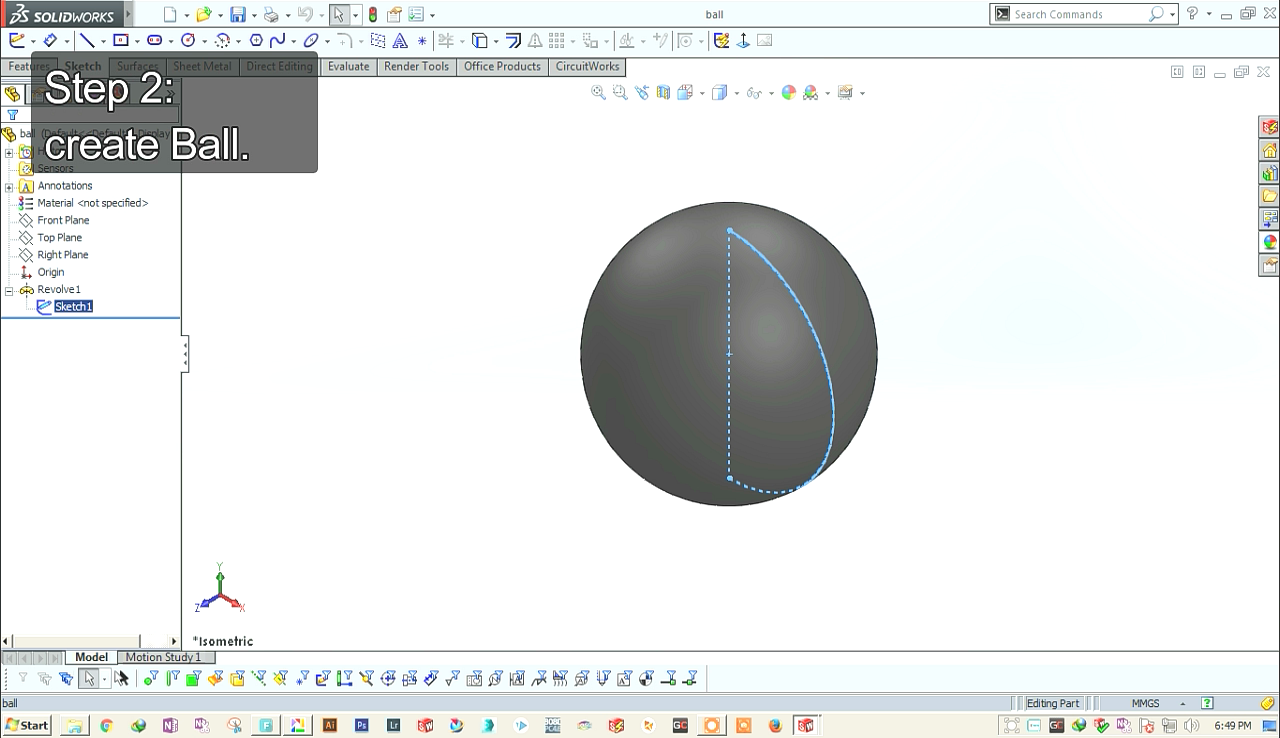
Task: Click the Previous View icon
Action: (x=641, y=92)
